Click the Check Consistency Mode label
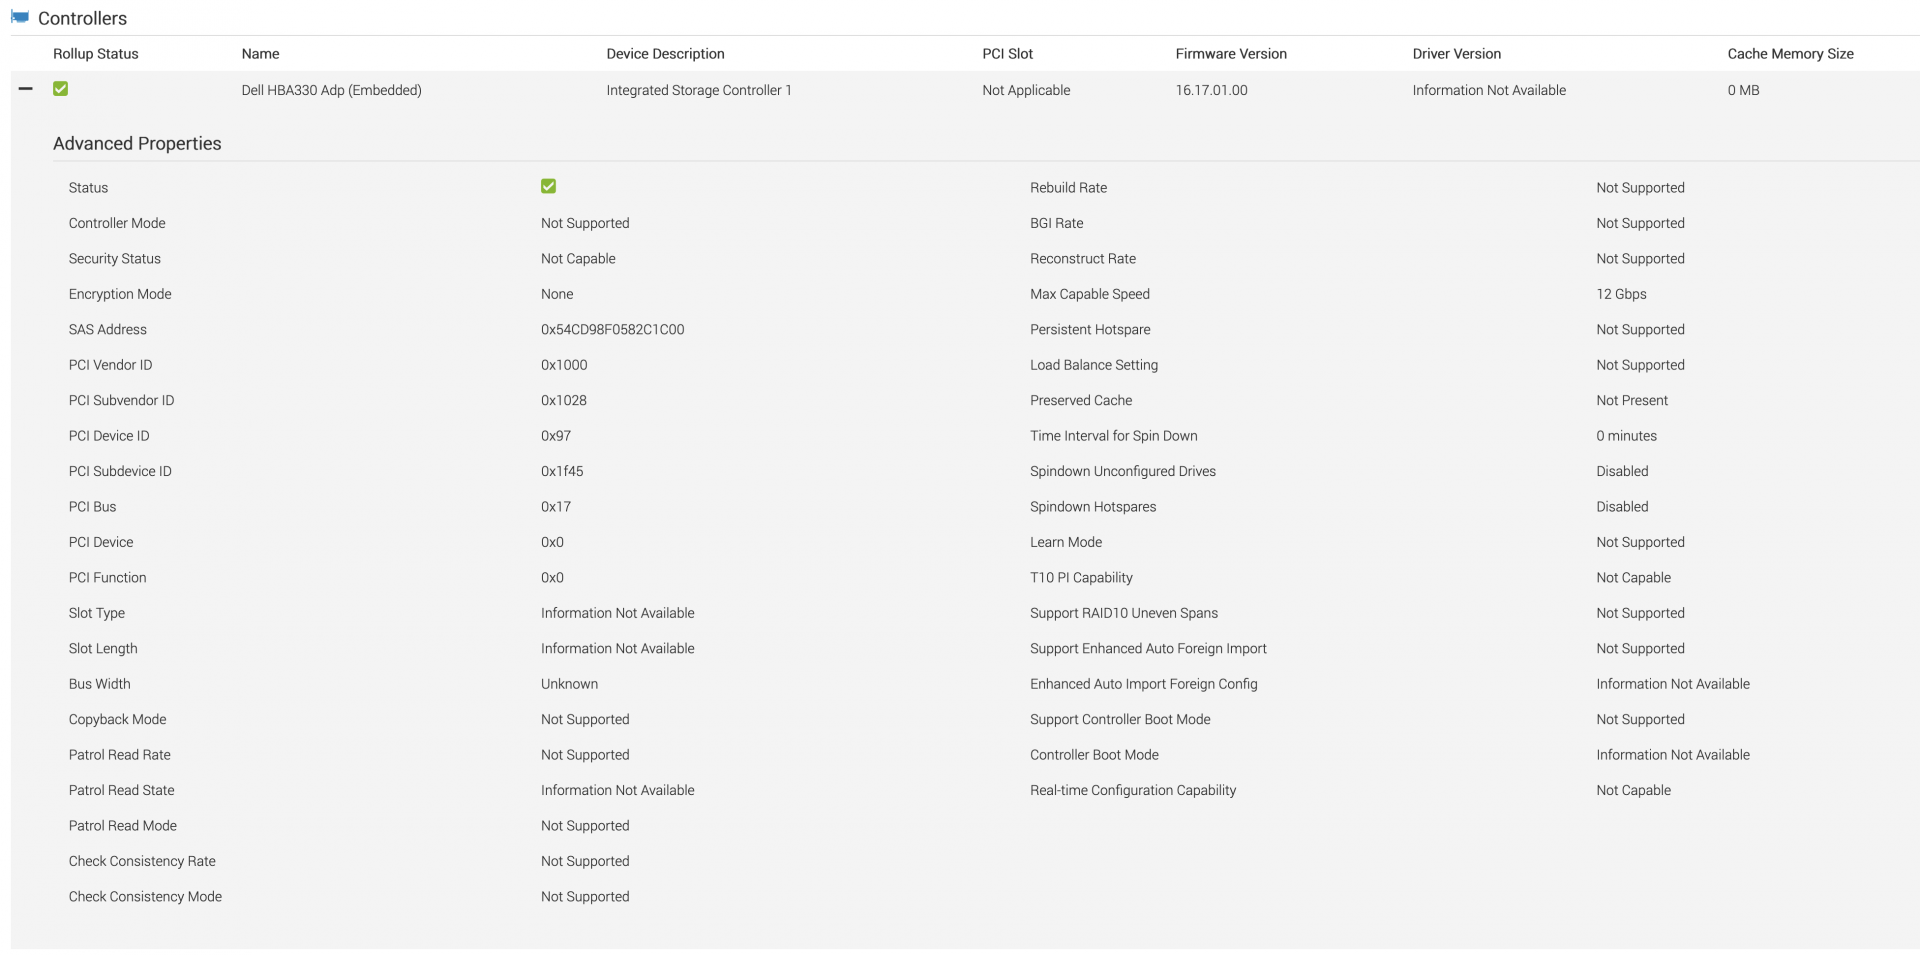1920x955 pixels. click(x=145, y=897)
